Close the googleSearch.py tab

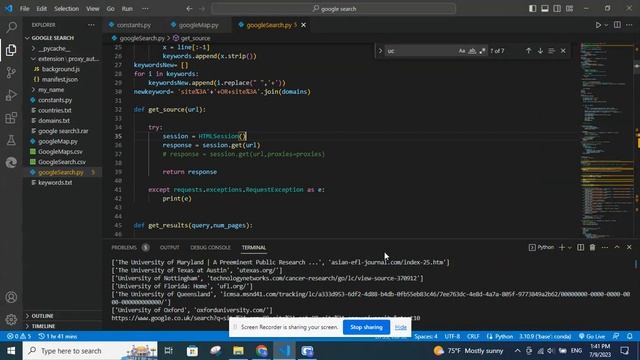coord(303,25)
